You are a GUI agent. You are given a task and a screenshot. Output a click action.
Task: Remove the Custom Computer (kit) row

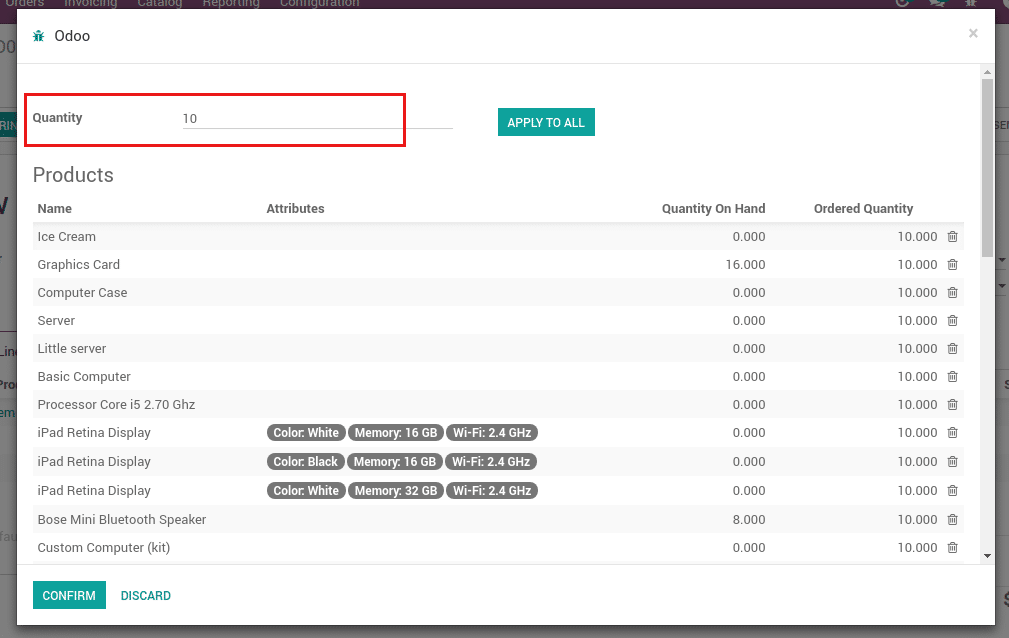(952, 548)
